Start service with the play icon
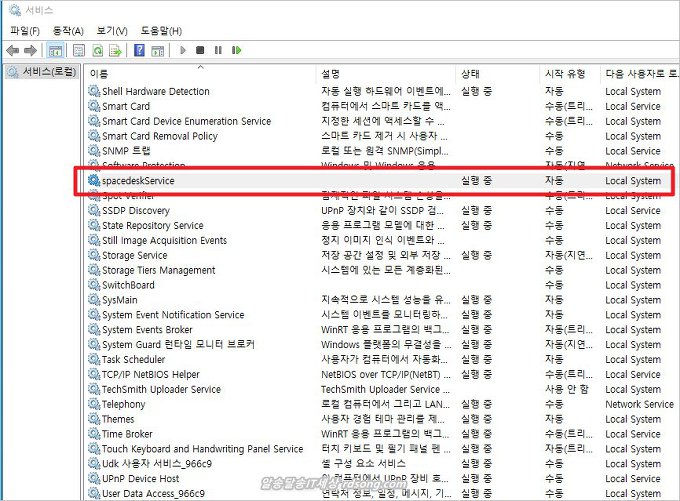This screenshot has width=680, height=501. click(181, 50)
